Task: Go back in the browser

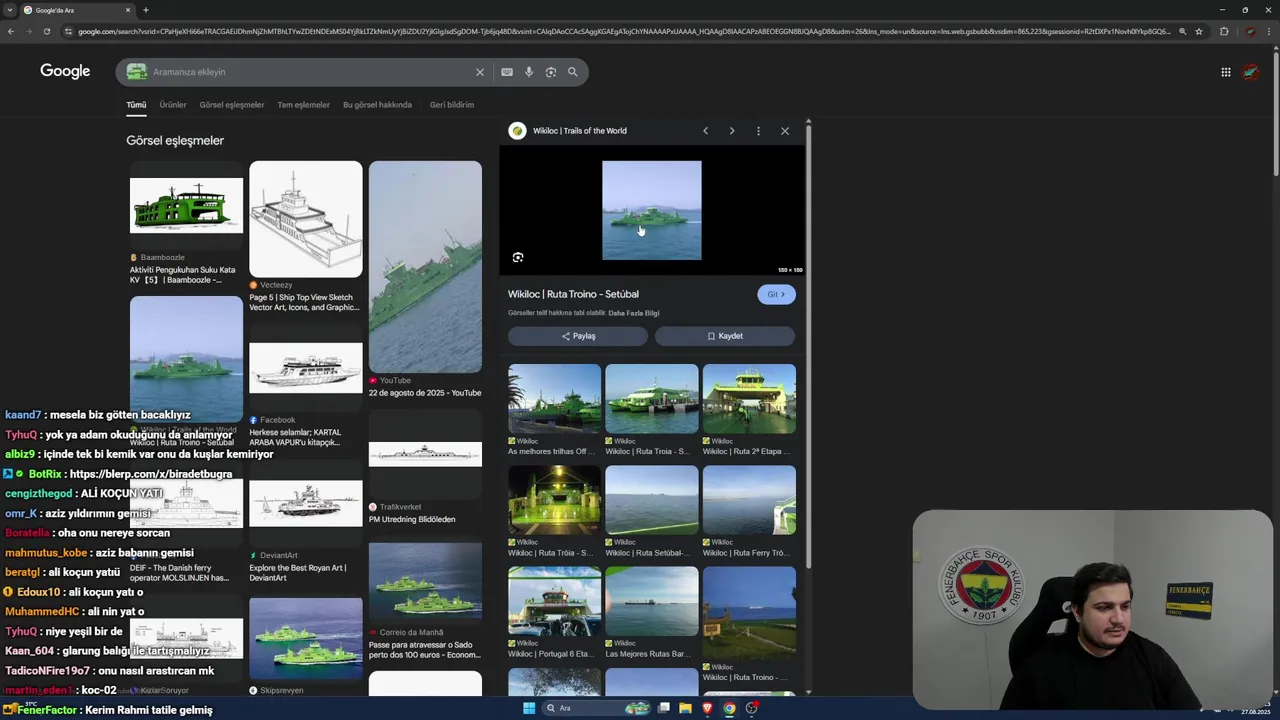Action: coord(10,31)
